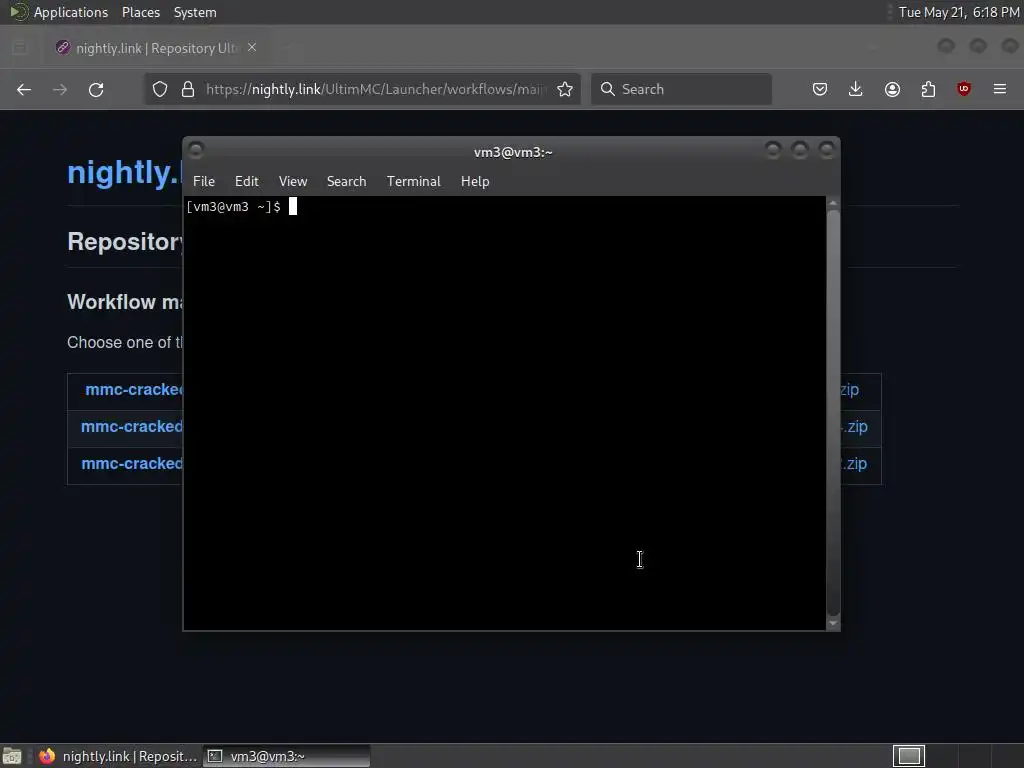Open terminal Terminal menu

pyautogui.click(x=413, y=182)
